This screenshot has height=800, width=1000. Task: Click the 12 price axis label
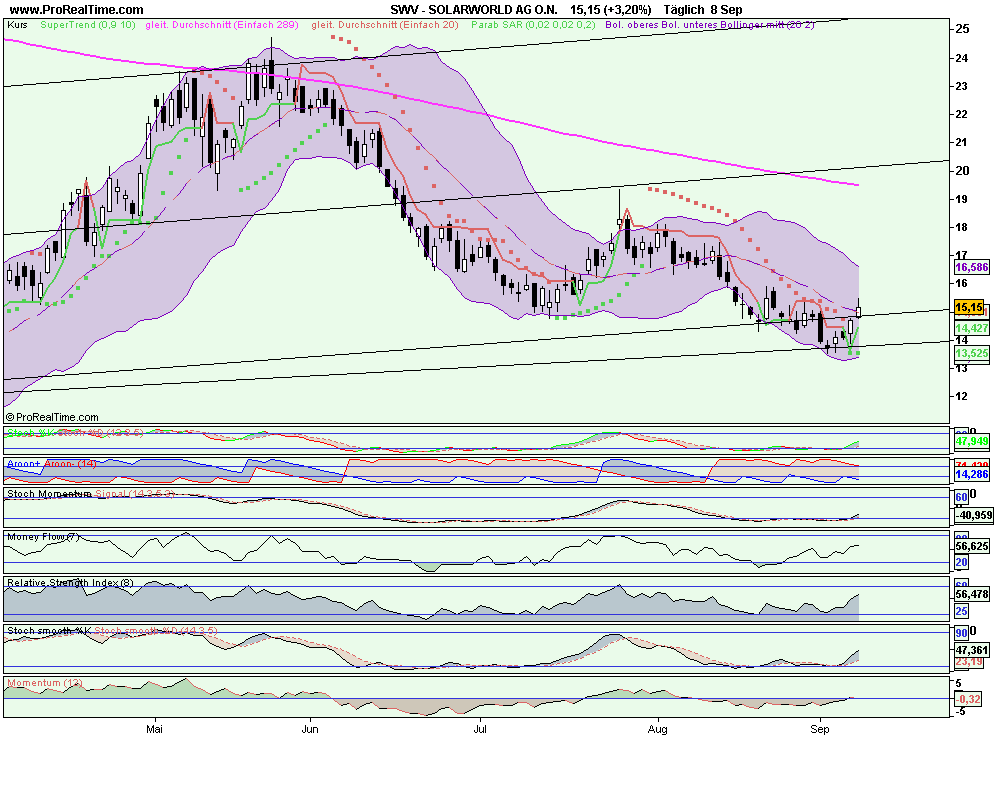coord(962,396)
